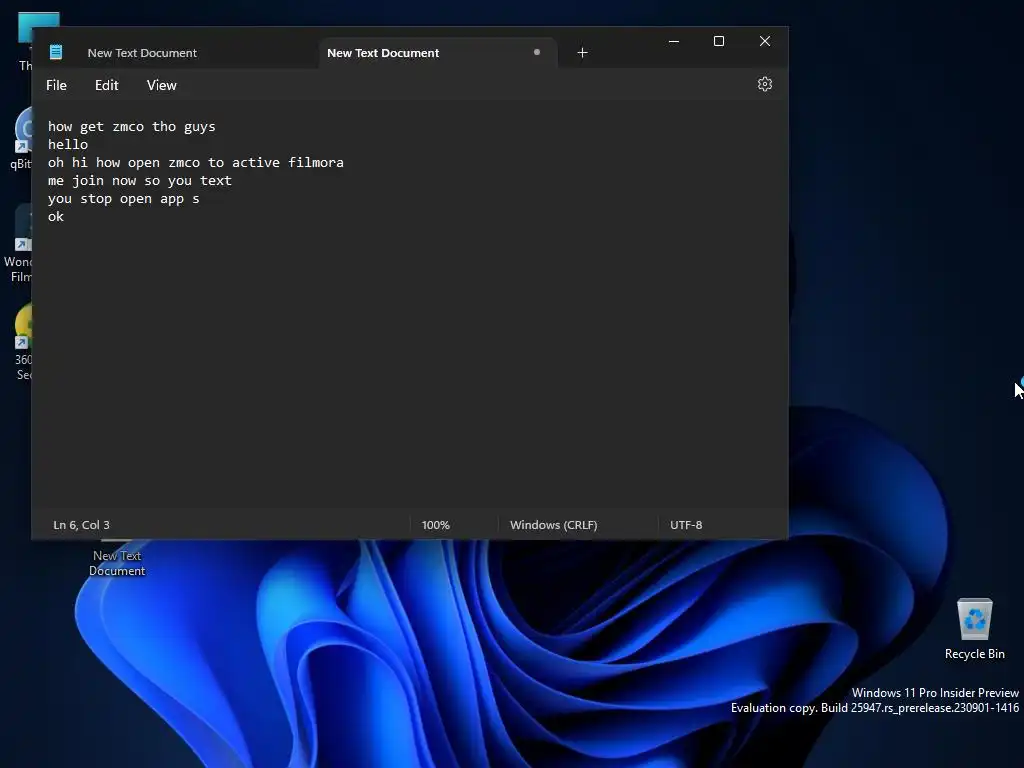Image resolution: width=1024 pixels, height=768 pixels.
Task: Click Windows (CRLF) line ending indicator
Action: pyautogui.click(x=554, y=525)
